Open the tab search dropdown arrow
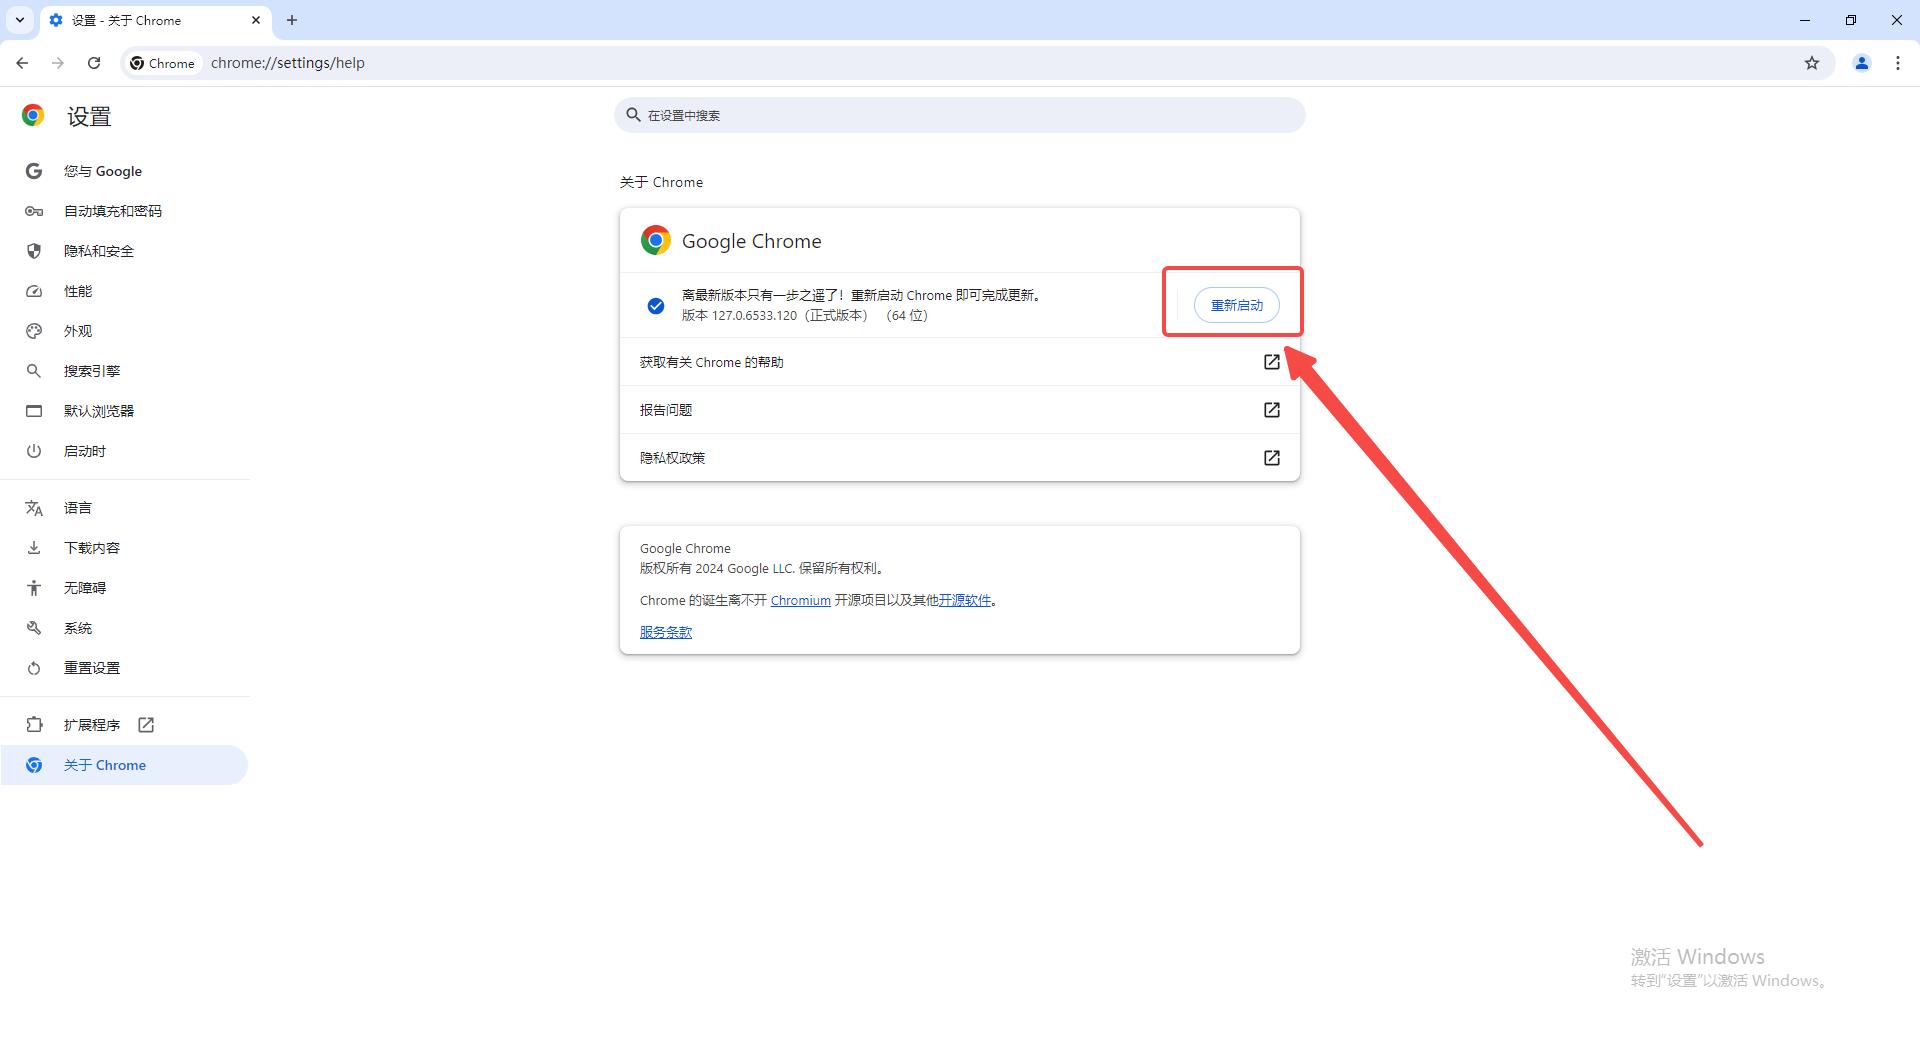Screen dimensions: 1920x1040 click(20, 20)
